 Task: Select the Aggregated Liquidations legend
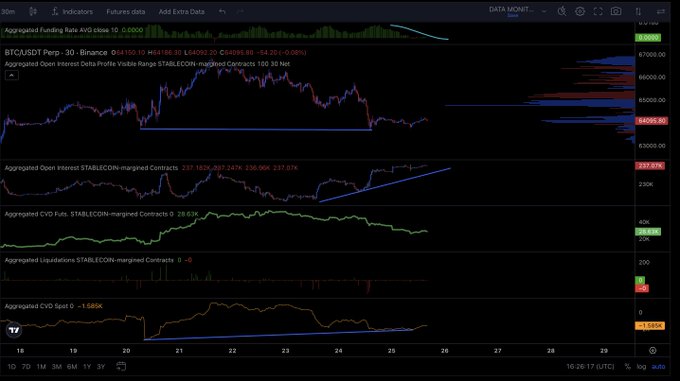click(89, 260)
